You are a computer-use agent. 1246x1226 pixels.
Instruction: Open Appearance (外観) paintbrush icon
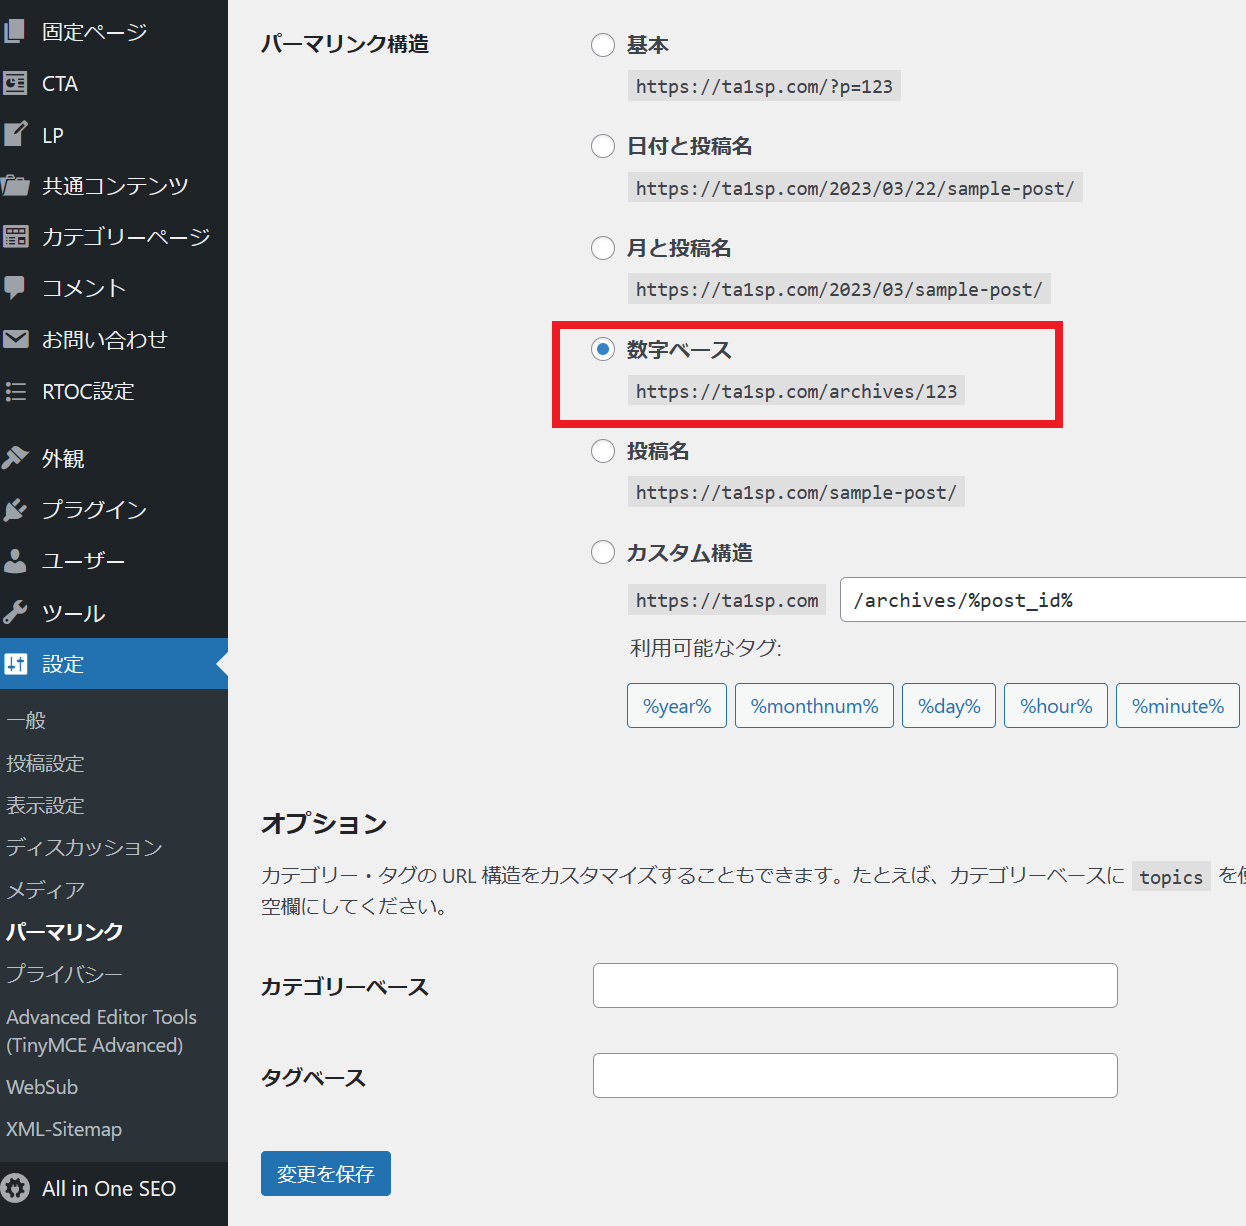(x=15, y=458)
